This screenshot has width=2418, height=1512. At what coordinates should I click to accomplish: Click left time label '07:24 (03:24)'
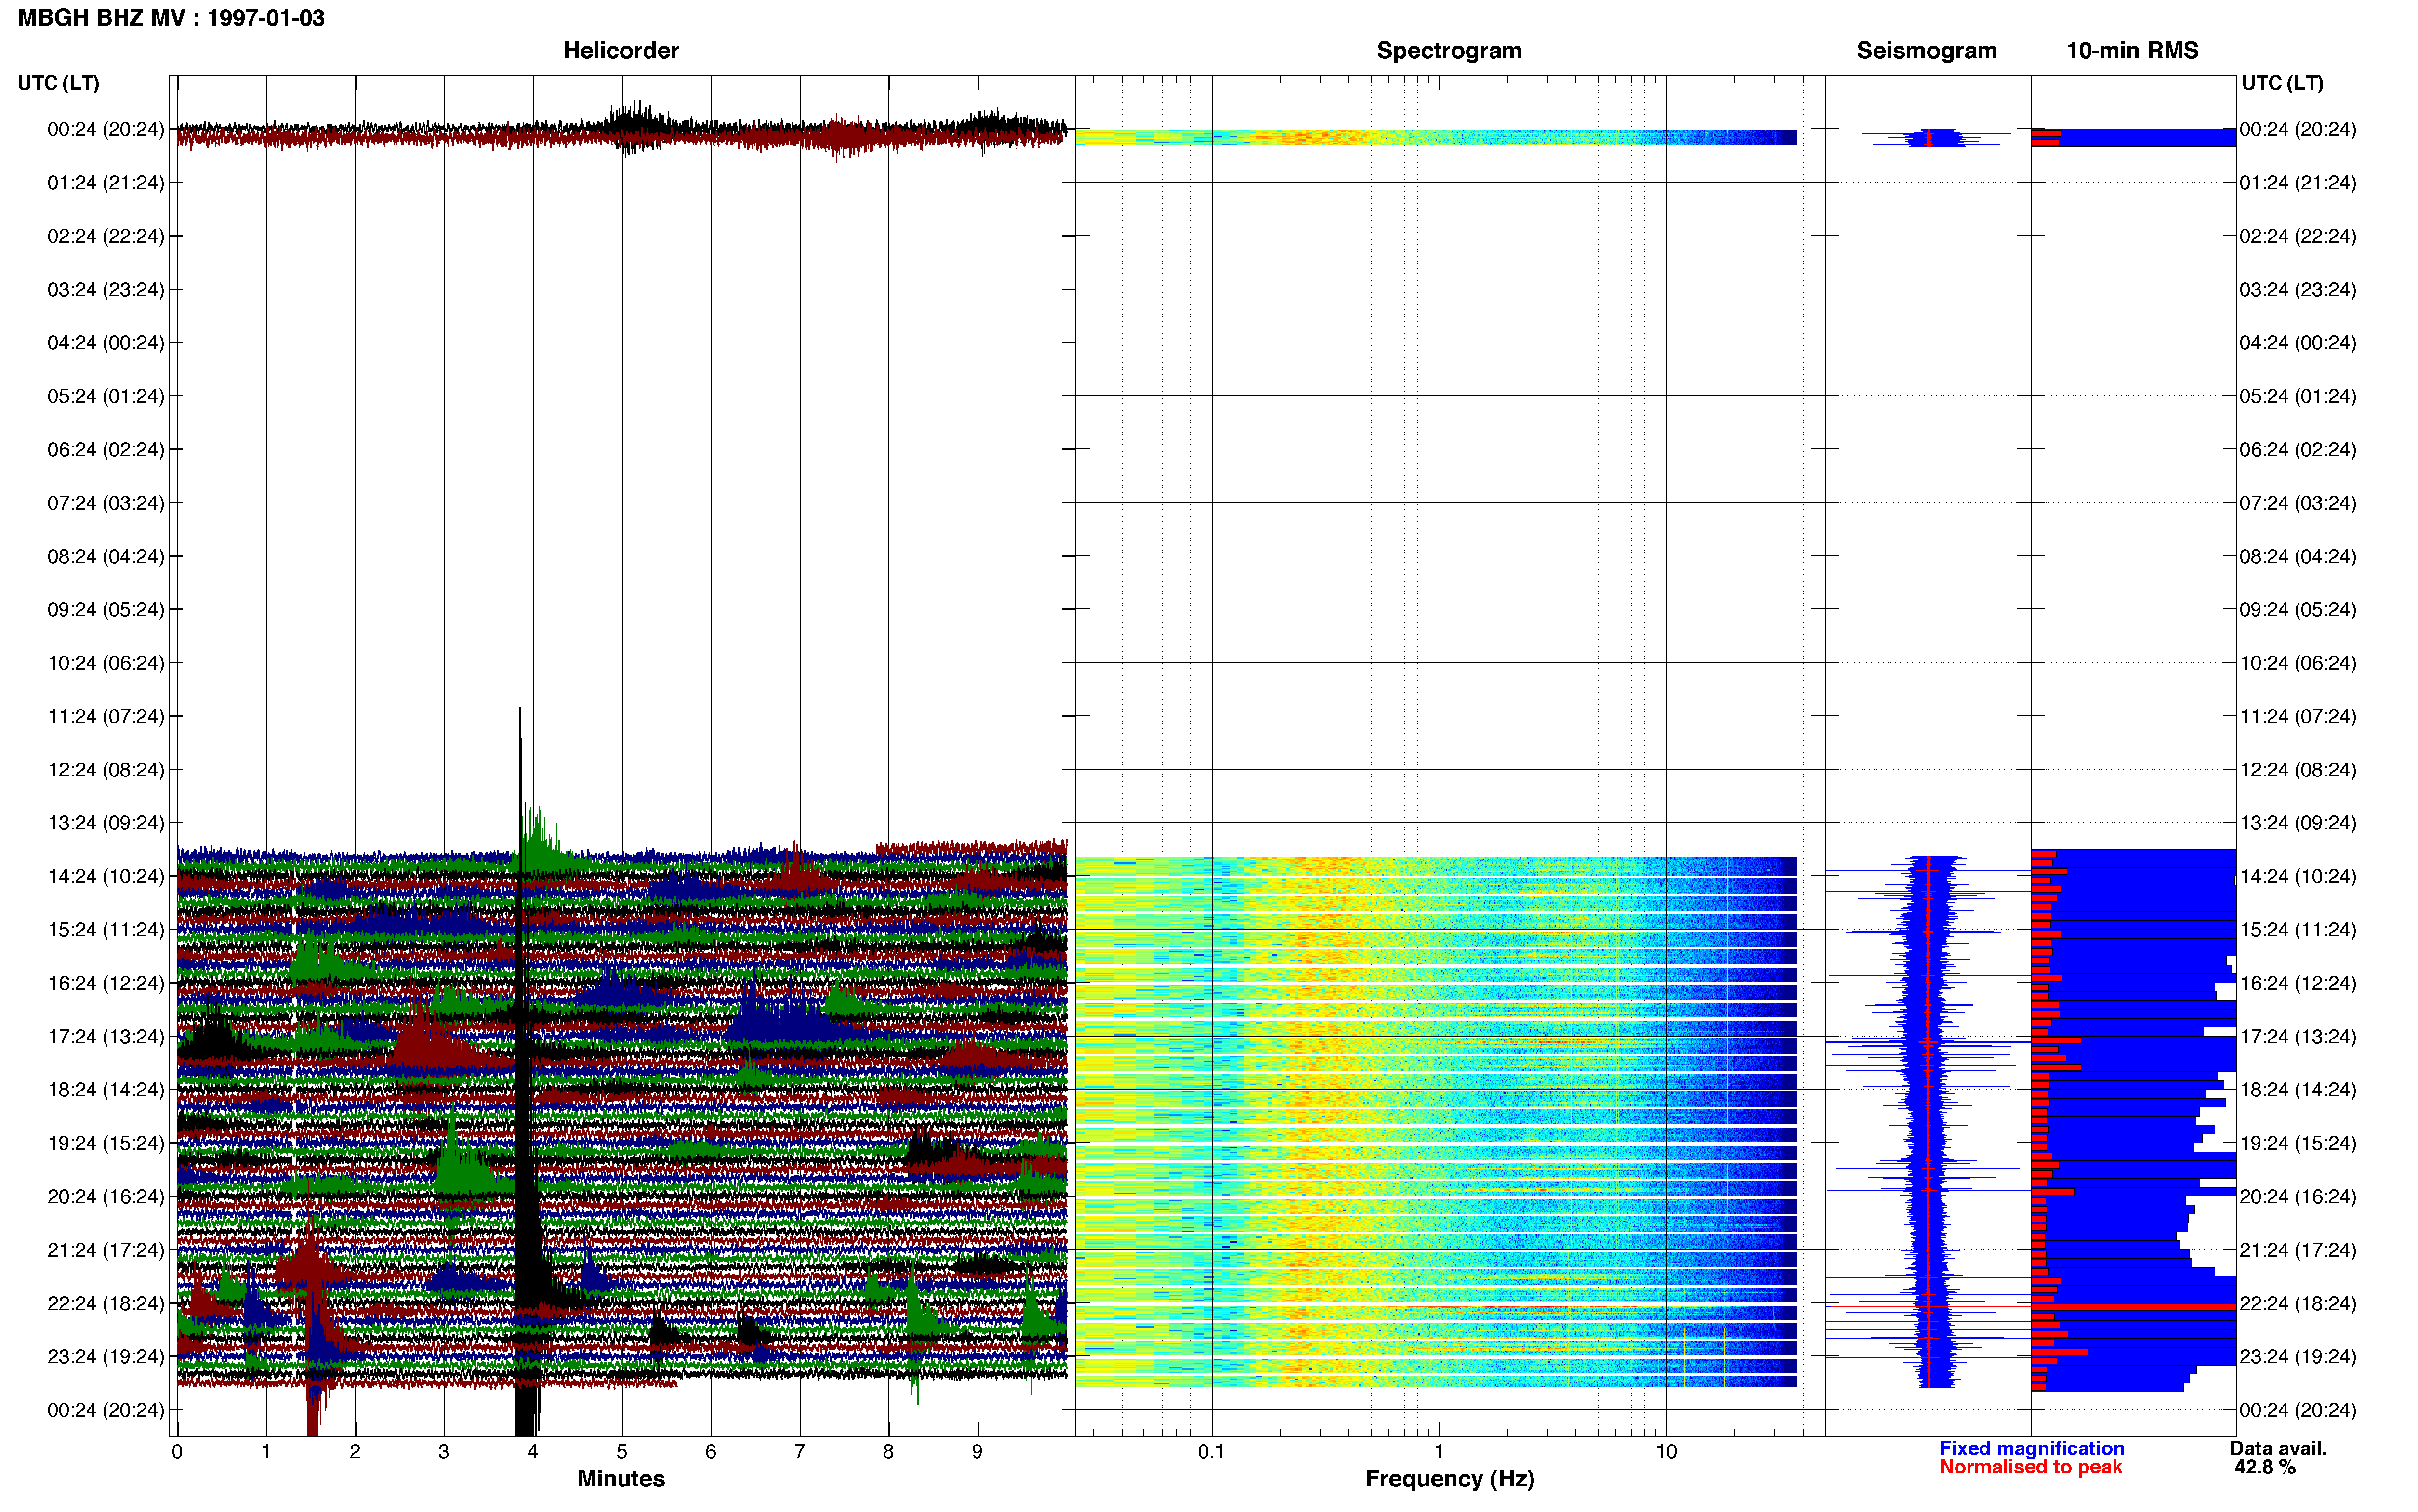(x=106, y=503)
